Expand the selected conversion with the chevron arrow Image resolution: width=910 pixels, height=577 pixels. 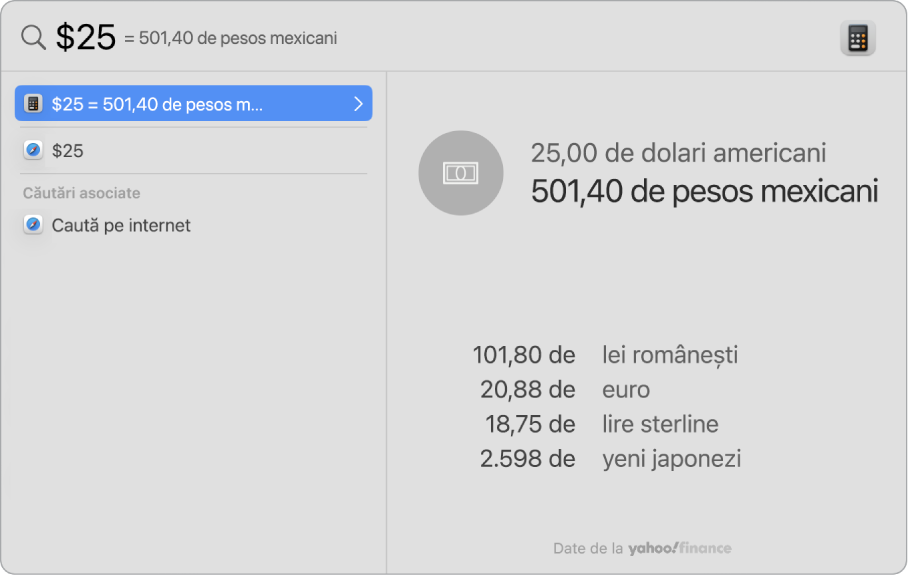click(360, 103)
